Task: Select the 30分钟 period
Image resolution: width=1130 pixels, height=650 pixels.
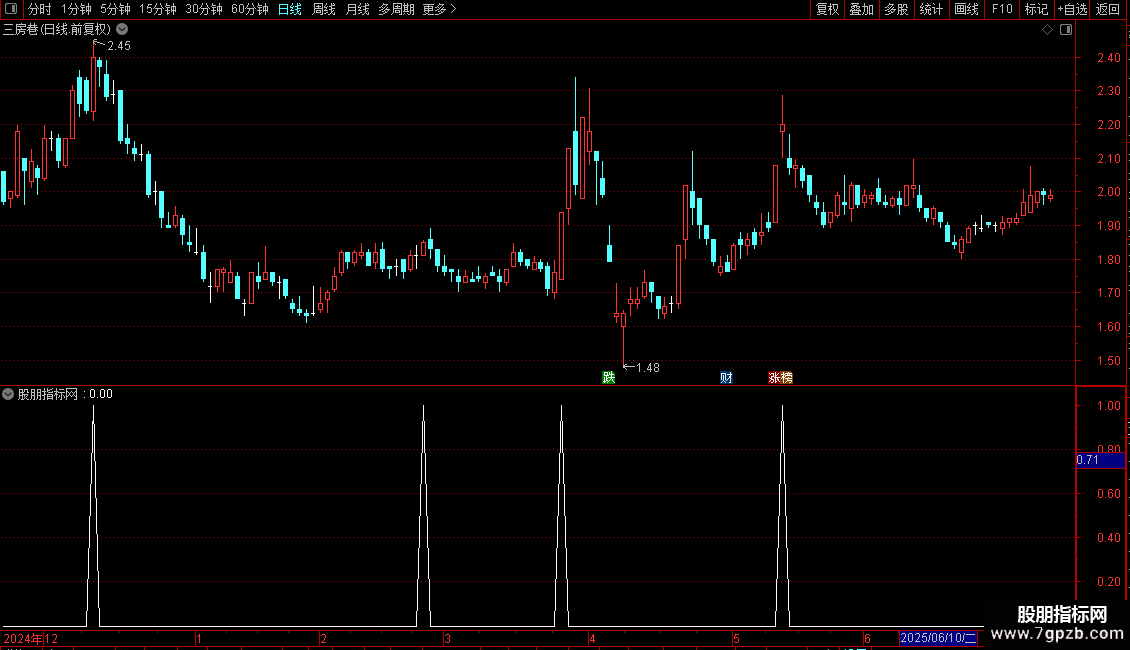Action: (204, 9)
